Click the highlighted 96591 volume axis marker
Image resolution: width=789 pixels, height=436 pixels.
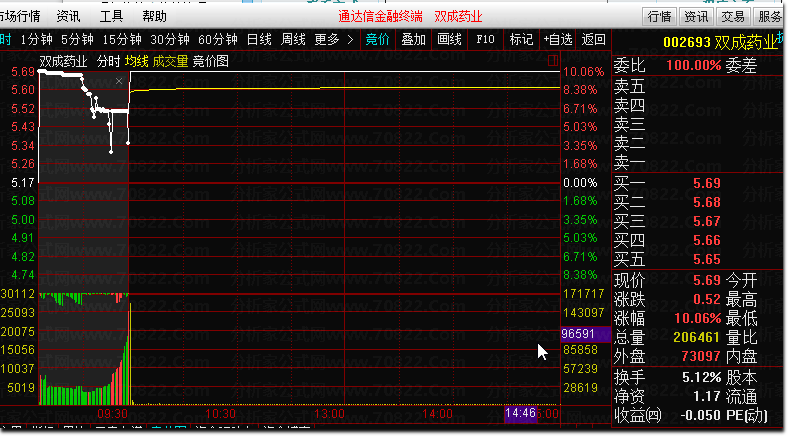tap(586, 334)
